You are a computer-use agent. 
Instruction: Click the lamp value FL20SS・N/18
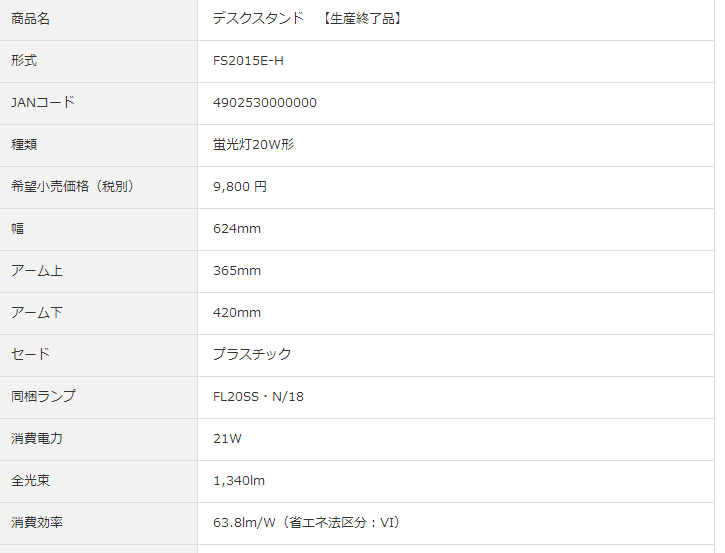pos(258,397)
